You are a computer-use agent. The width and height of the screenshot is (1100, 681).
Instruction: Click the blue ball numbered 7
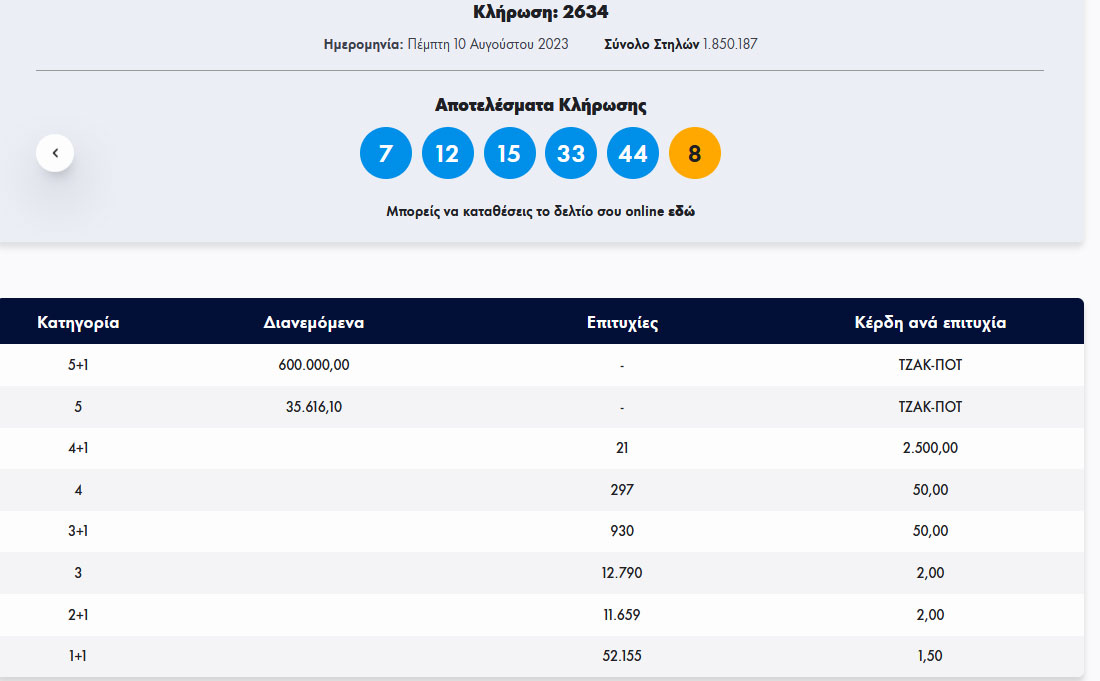386,153
